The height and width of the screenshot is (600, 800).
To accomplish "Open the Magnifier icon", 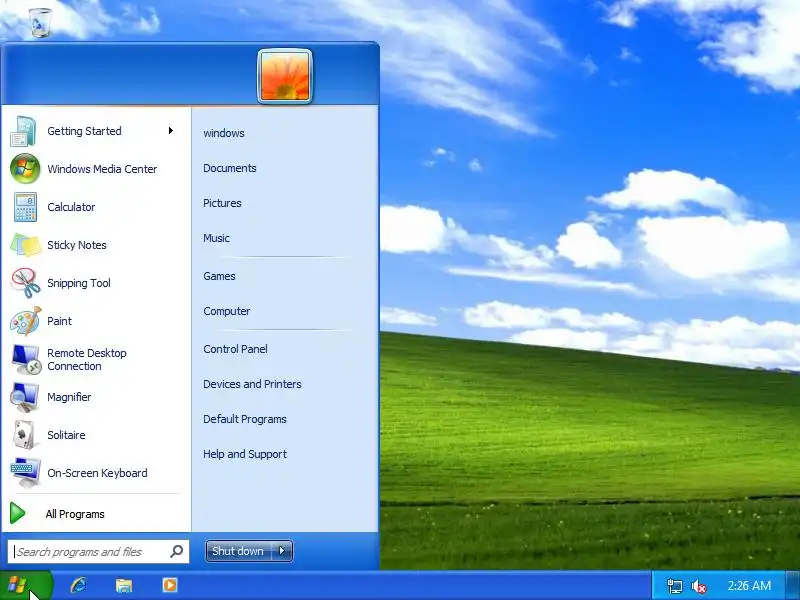I will point(25,397).
